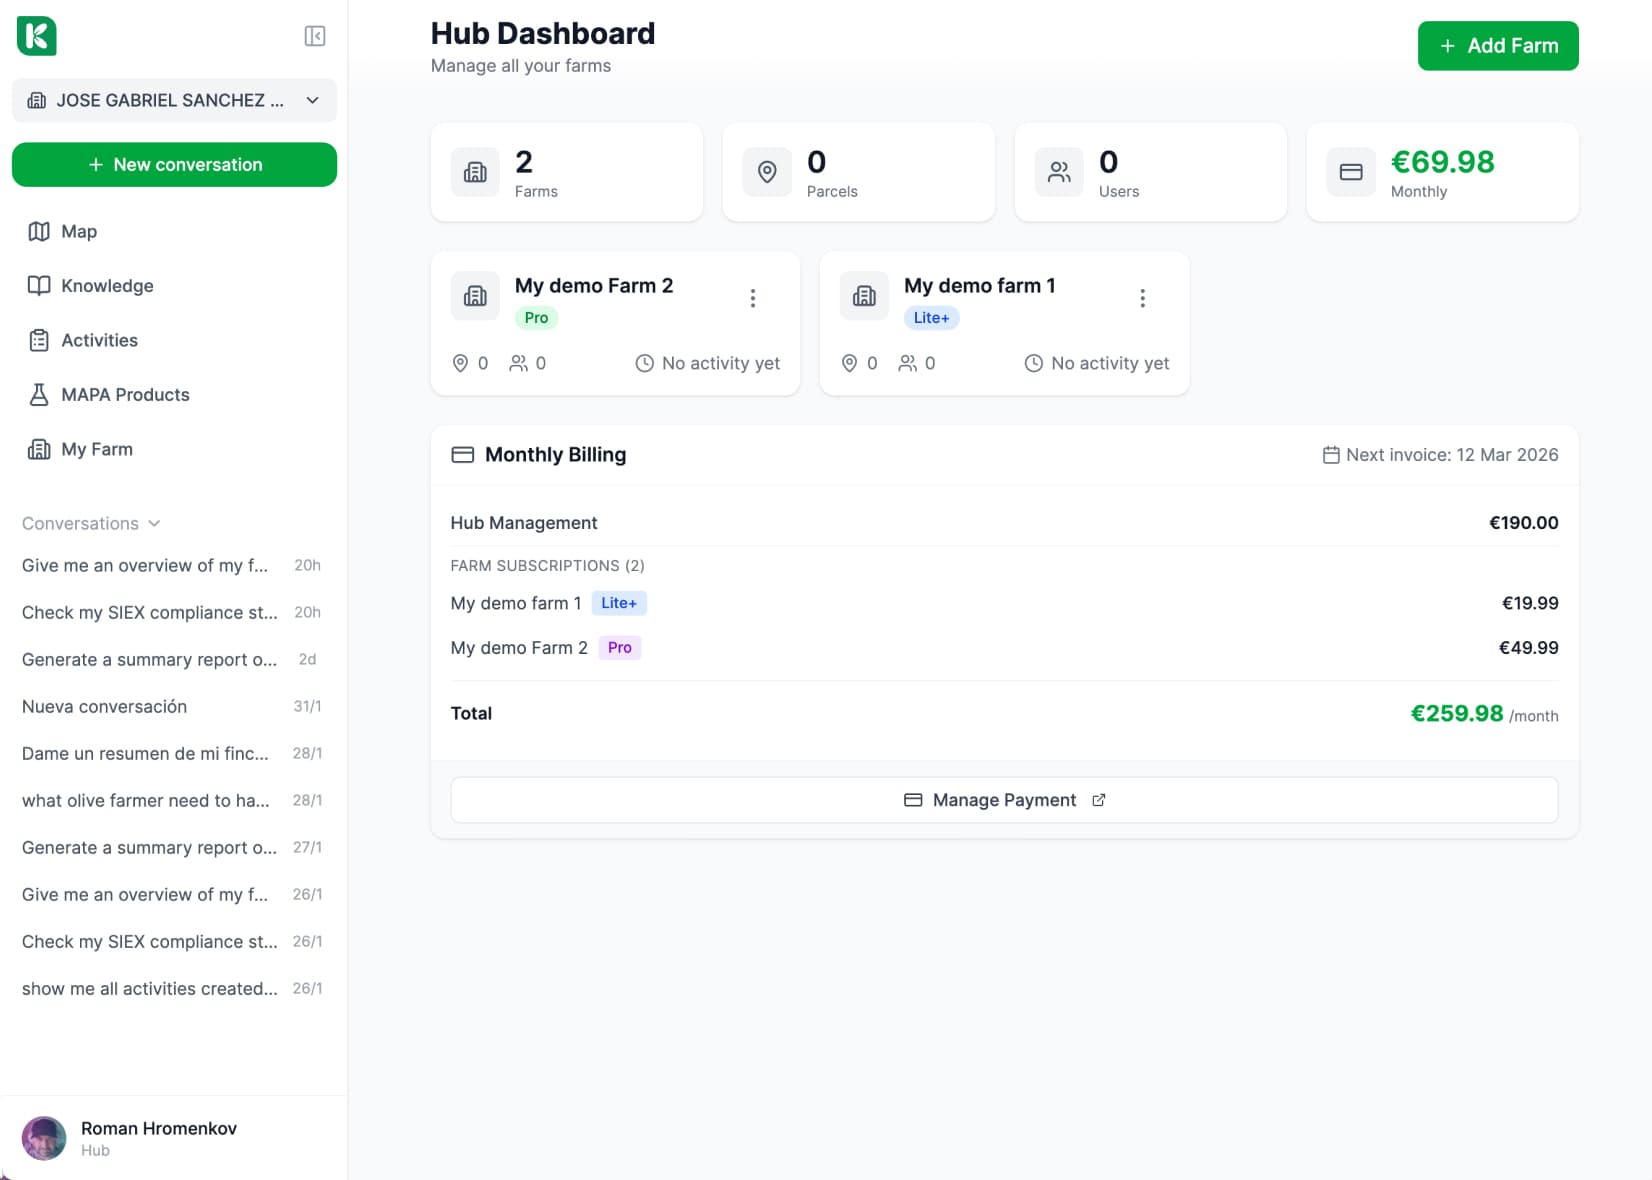The width and height of the screenshot is (1652, 1180).
Task: Select MAPA Products from the sidebar
Action: tap(125, 394)
